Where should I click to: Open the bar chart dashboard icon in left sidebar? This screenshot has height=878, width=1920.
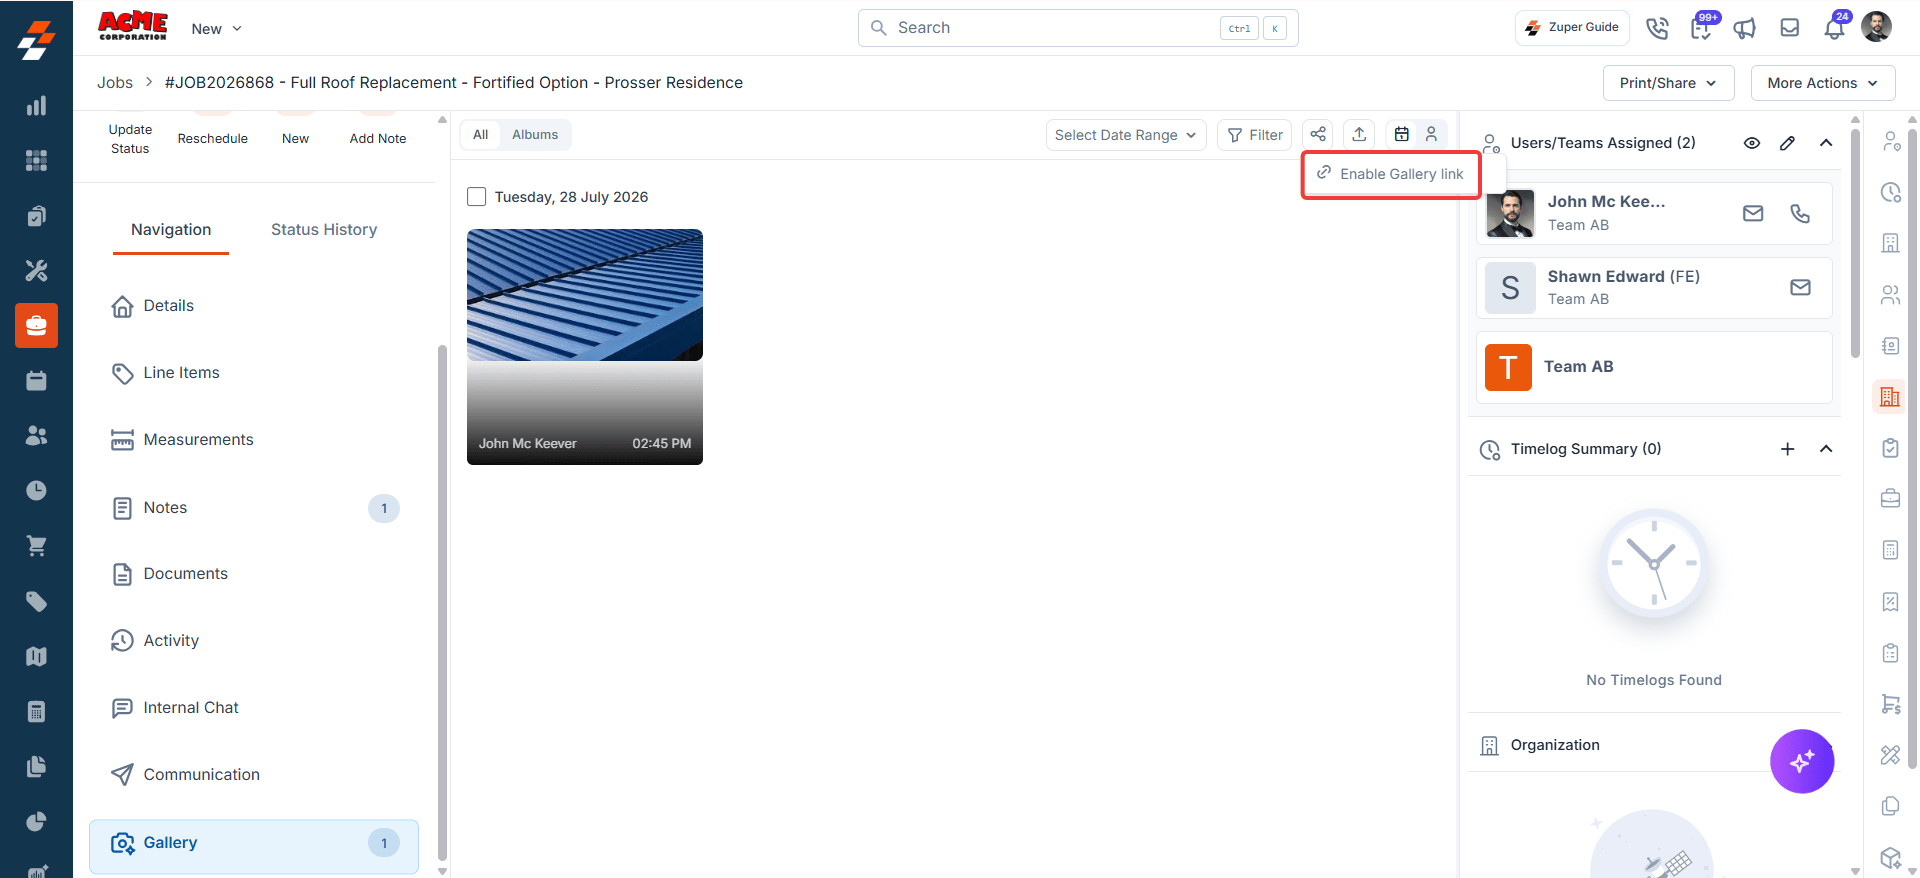coord(36,105)
